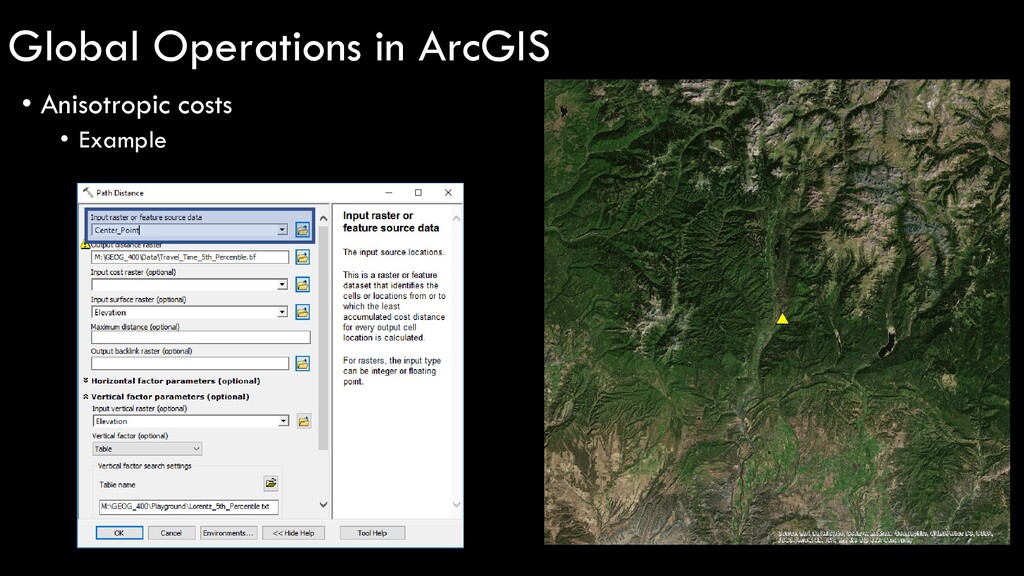Click the parameters pane scroll up arrow

click(x=323, y=218)
